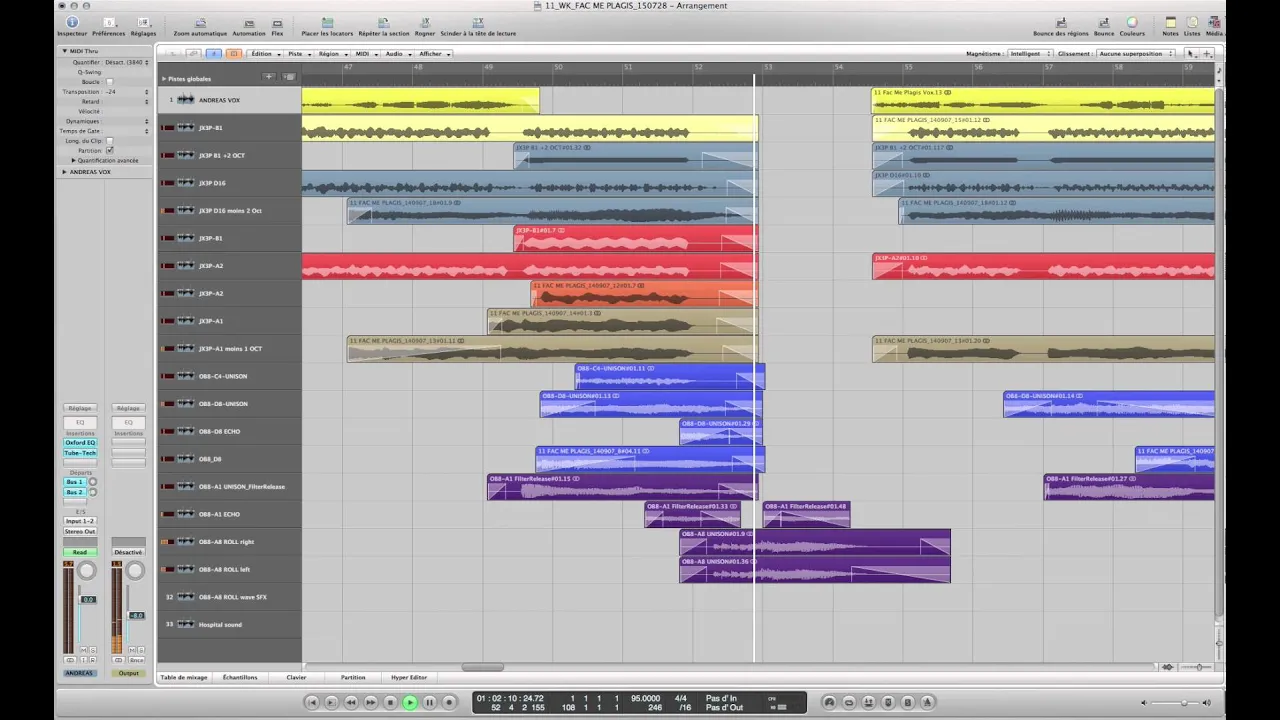Switch to Hyper Editor tab
This screenshot has width=1280, height=720.
(409, 677)
